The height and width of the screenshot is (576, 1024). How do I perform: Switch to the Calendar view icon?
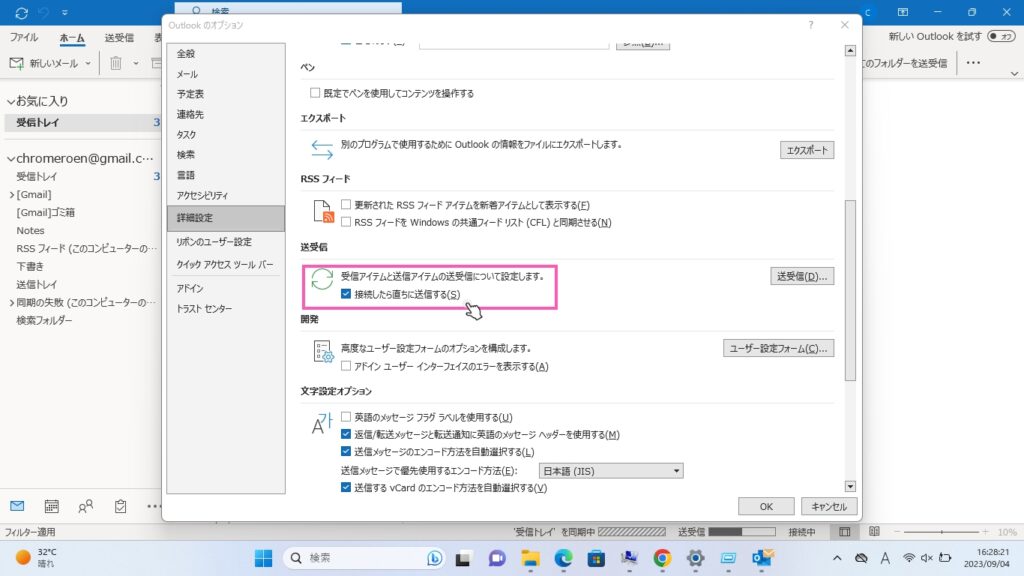(x=51, y=506)
